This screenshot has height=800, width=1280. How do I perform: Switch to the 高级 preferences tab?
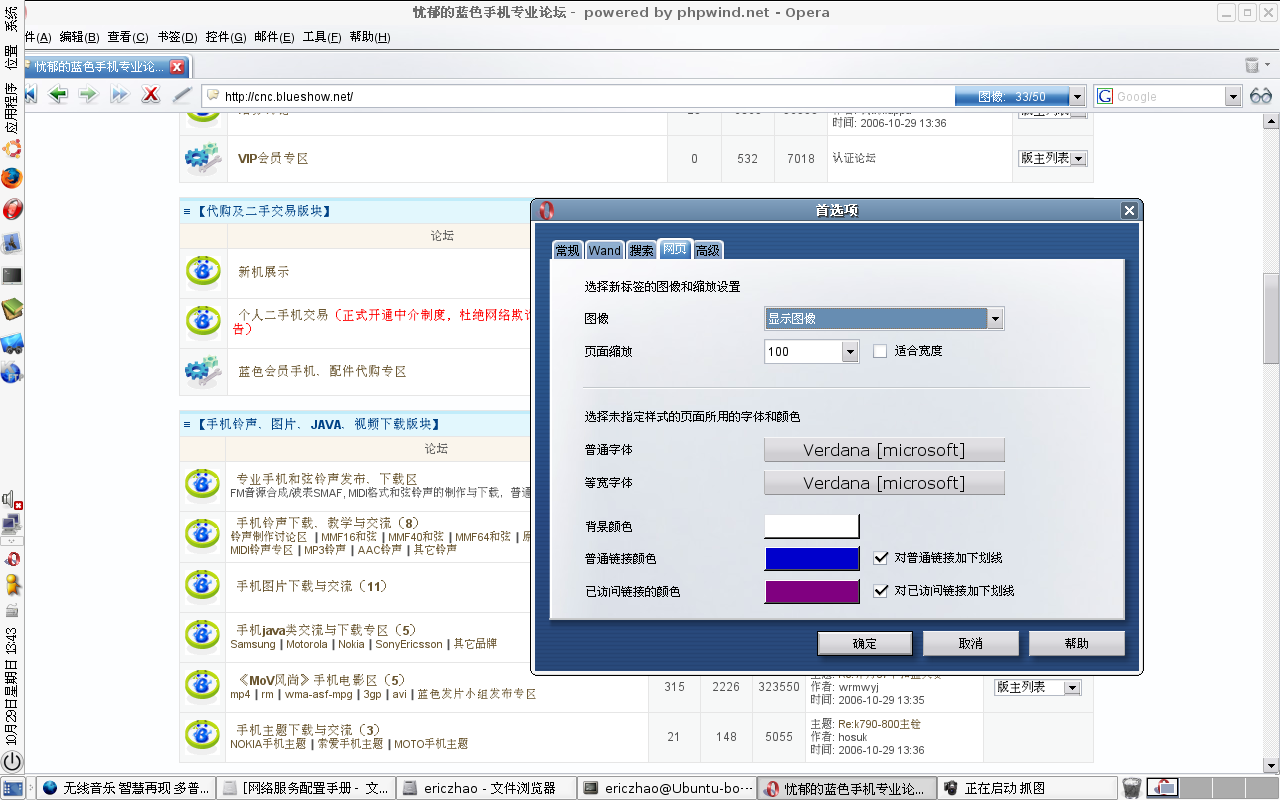[x=707, y=250]
